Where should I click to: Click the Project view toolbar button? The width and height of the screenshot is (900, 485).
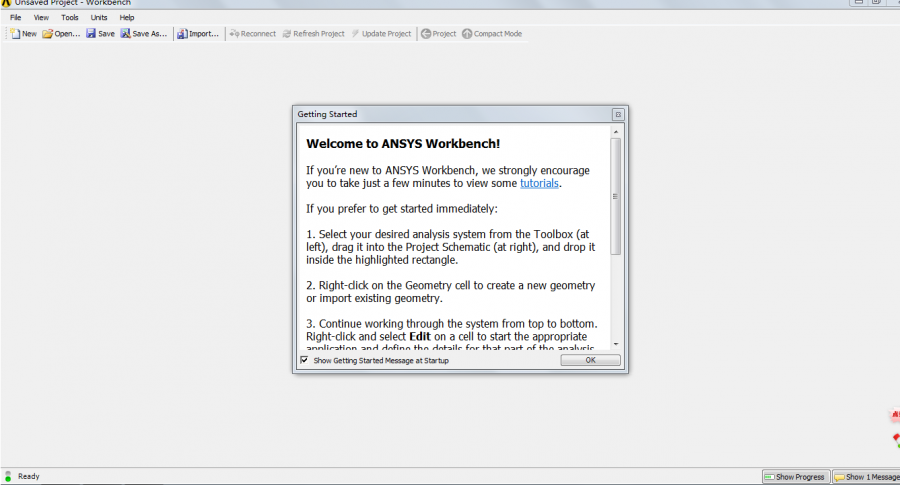click(439, 34)
